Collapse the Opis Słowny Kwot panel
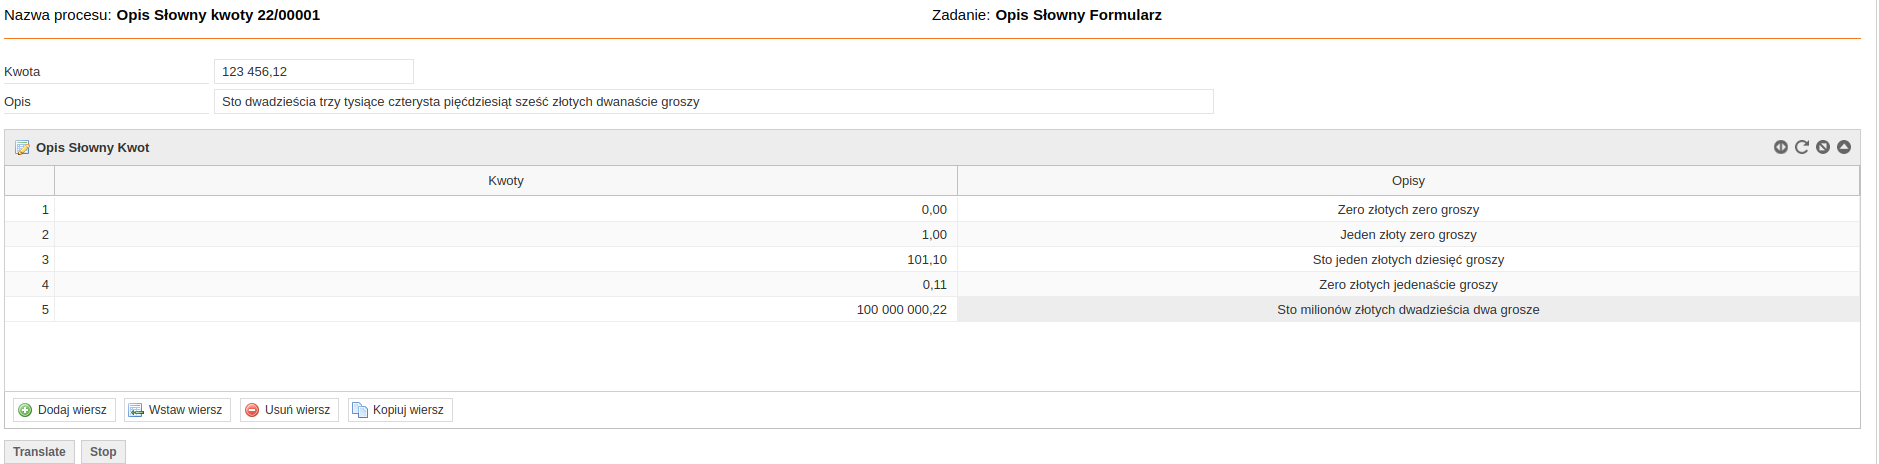The height and width of the screenshot is (464, 1879). pyautogui.click(x=1844, y=147)
